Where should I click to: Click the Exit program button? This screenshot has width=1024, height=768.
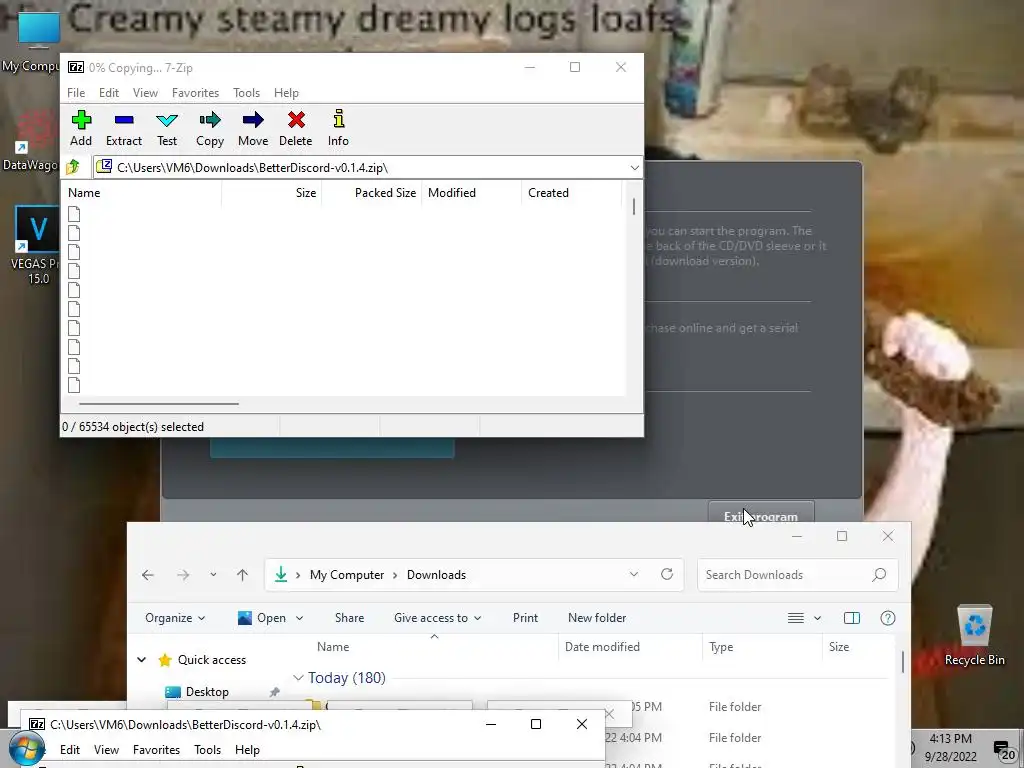(x=761, y=512)
